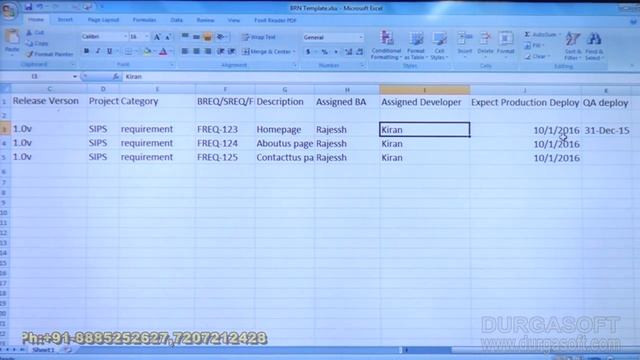Toggle Italic formatting

click(98, 51)
